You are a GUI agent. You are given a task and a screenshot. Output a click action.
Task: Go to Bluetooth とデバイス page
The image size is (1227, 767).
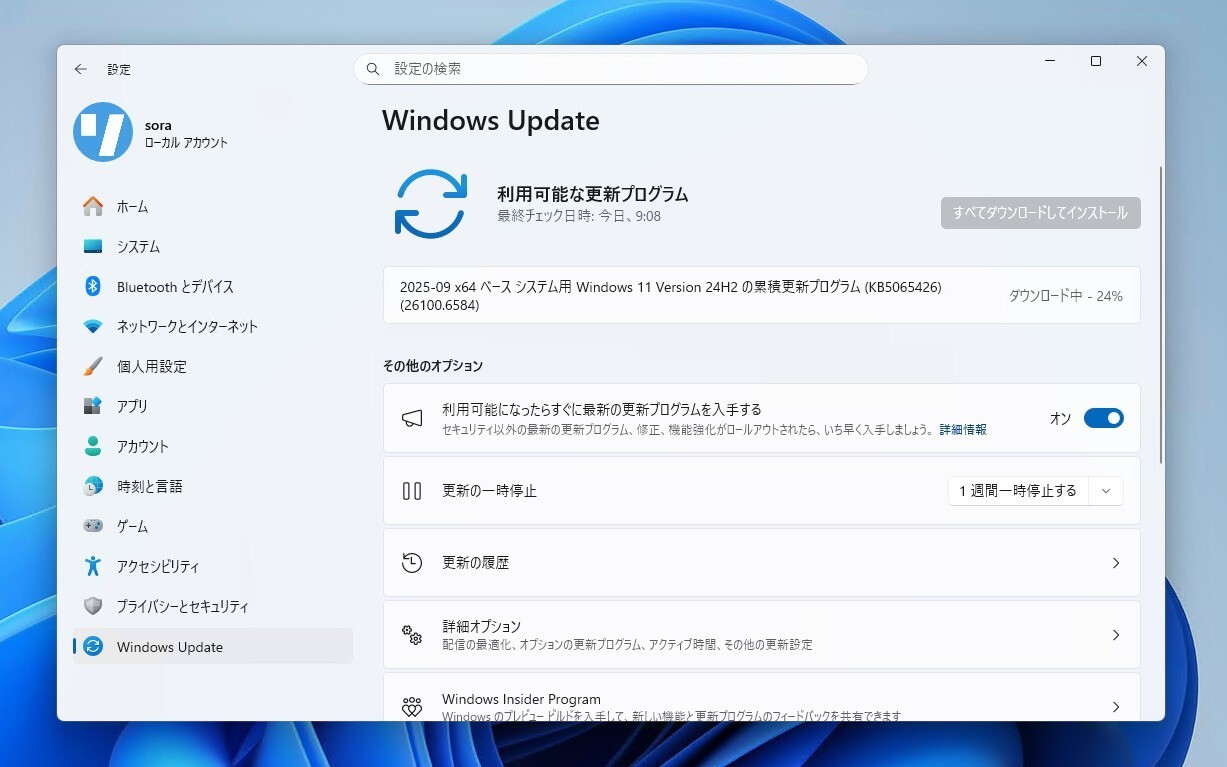pyautogui.click(x=213, y=286)
